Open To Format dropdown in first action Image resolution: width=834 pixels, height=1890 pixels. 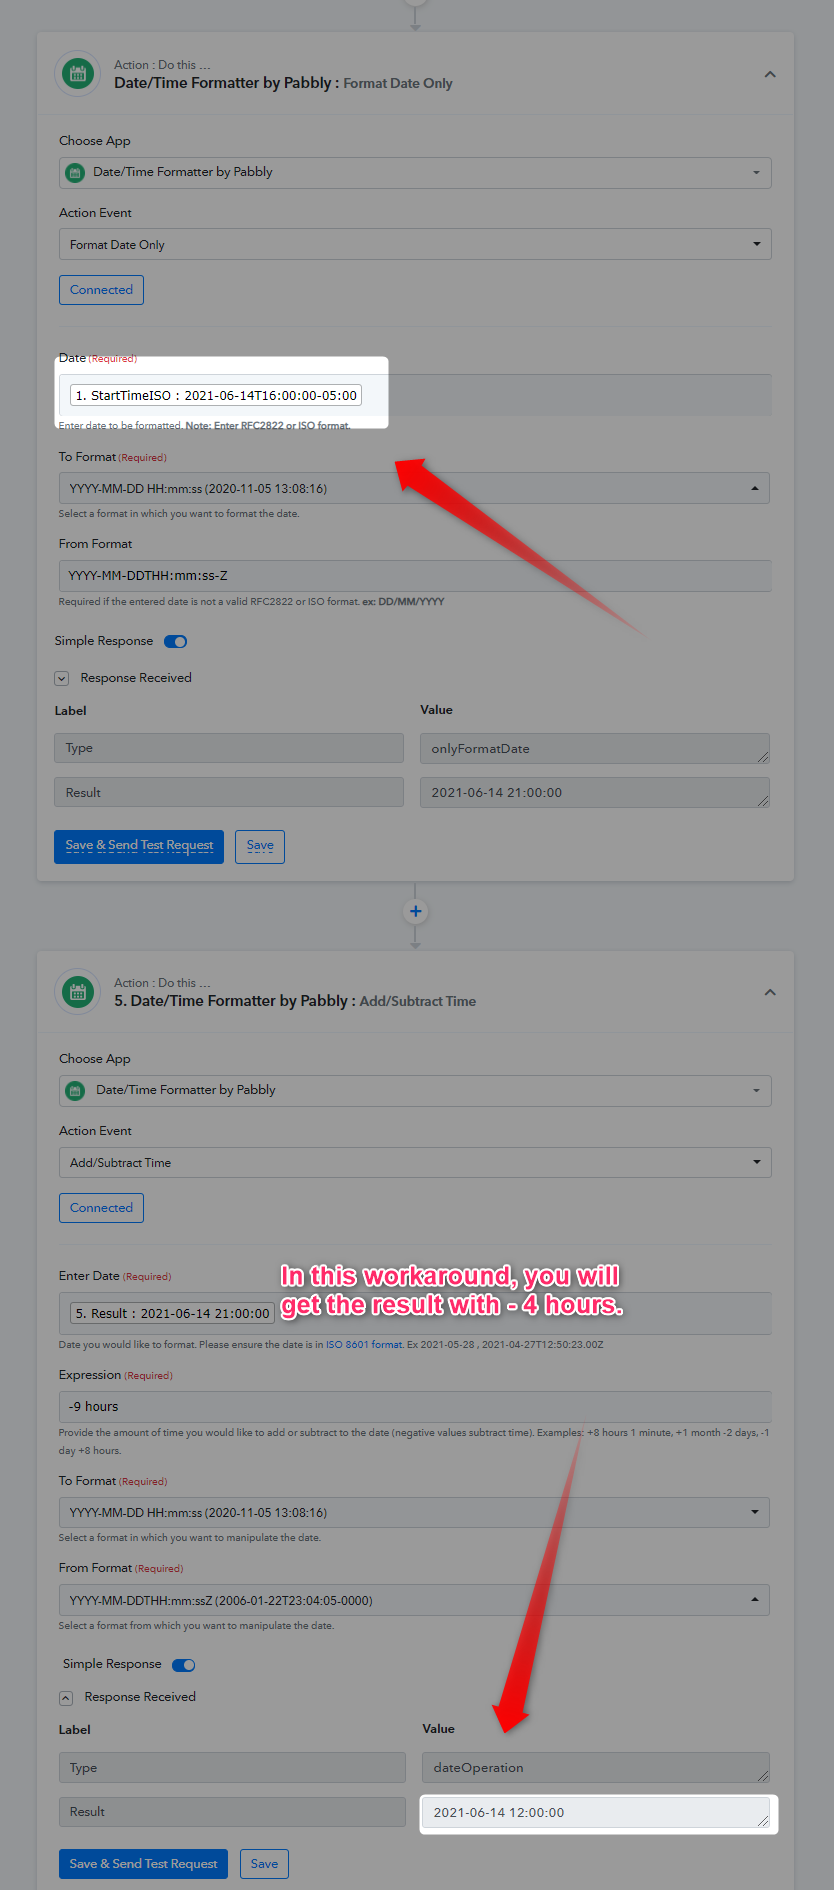414,488
